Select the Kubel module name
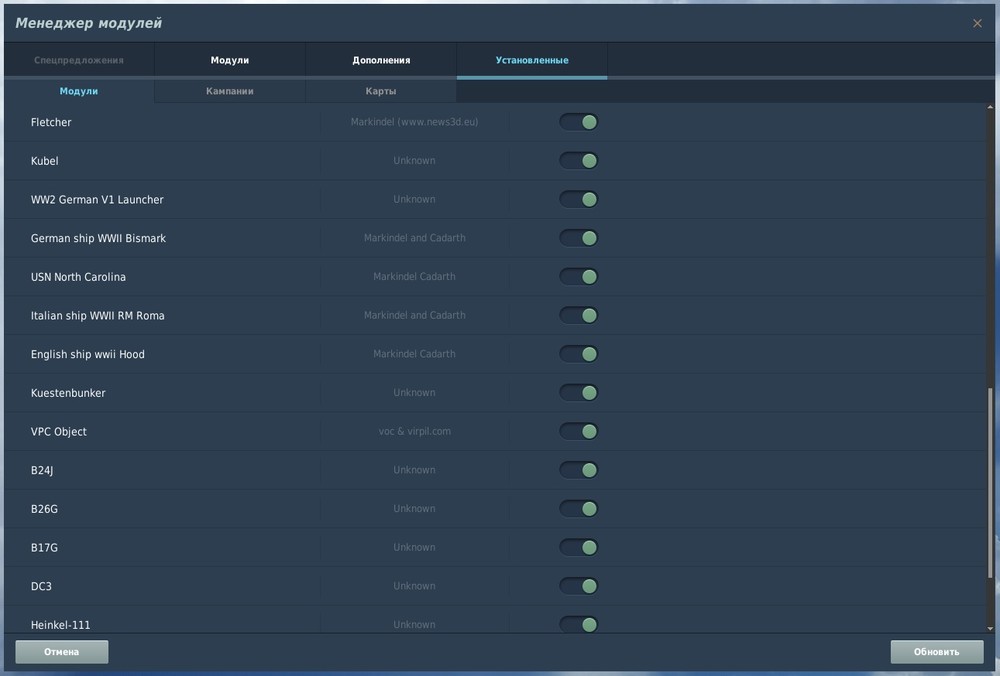 coord(45,161)
